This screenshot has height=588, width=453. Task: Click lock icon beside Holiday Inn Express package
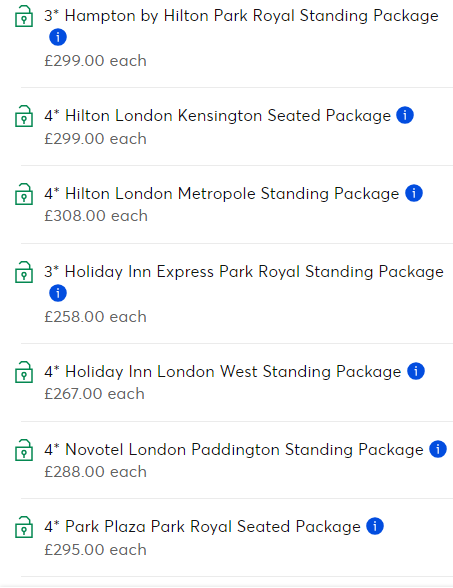click(24, 272)
